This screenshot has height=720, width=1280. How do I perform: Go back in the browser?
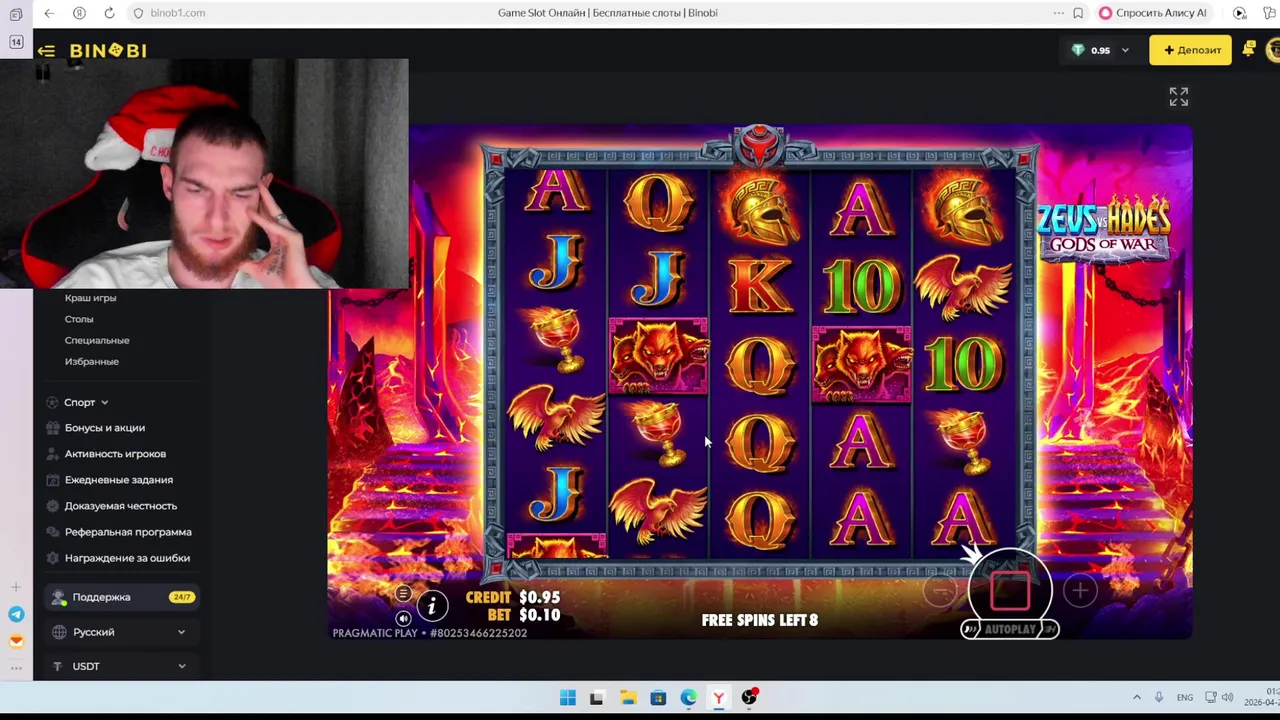(x=49, y=13)
